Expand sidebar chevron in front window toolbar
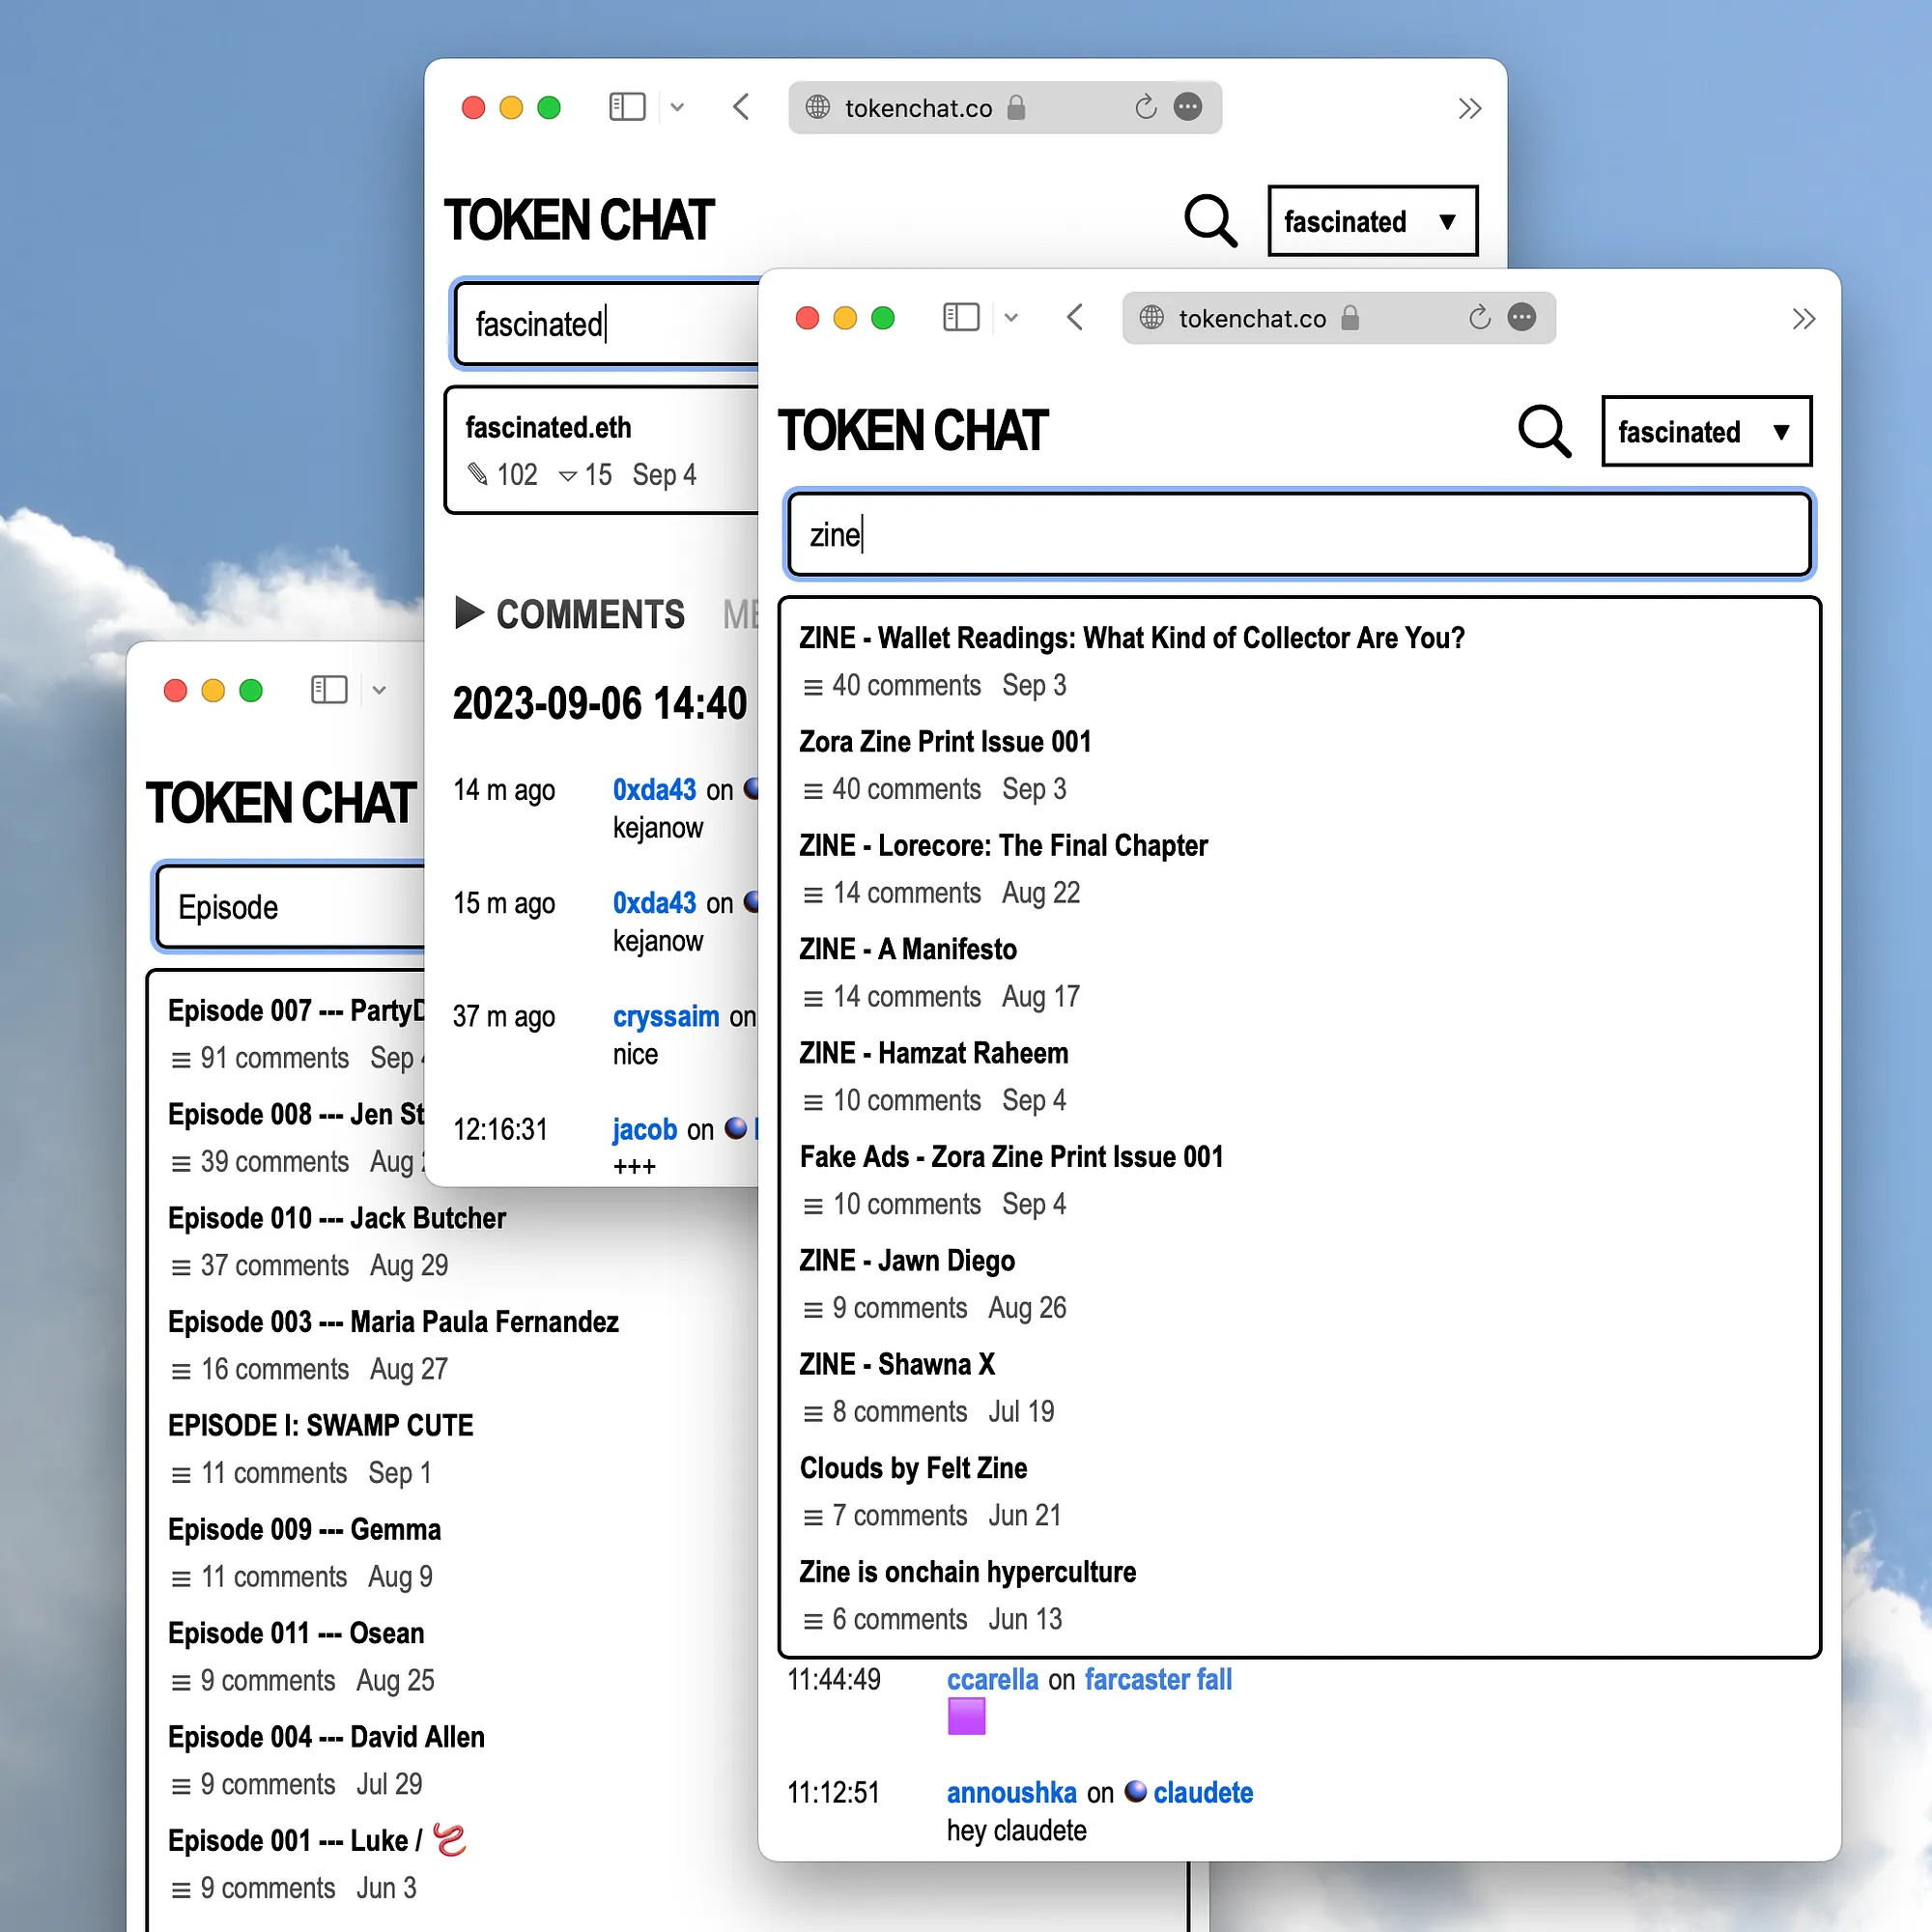The height and width of the screenshot is (1932, 1932). (x=1011, y=318)
